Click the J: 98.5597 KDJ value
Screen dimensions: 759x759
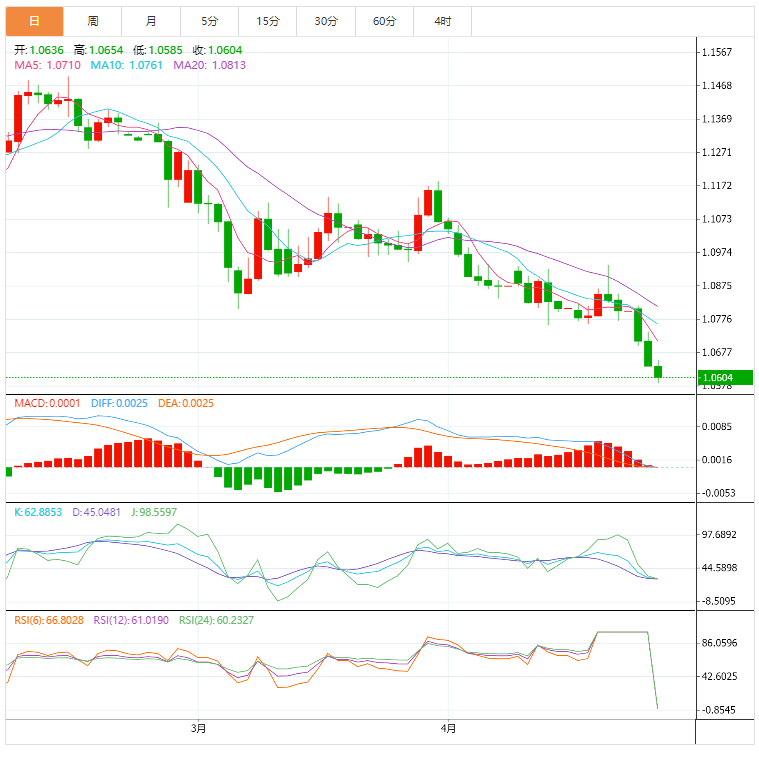(x=154, y=512)
